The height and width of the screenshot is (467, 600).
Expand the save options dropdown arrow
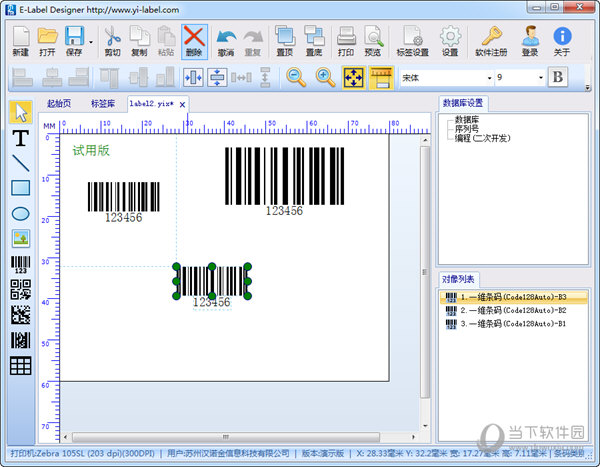[91, 42]
